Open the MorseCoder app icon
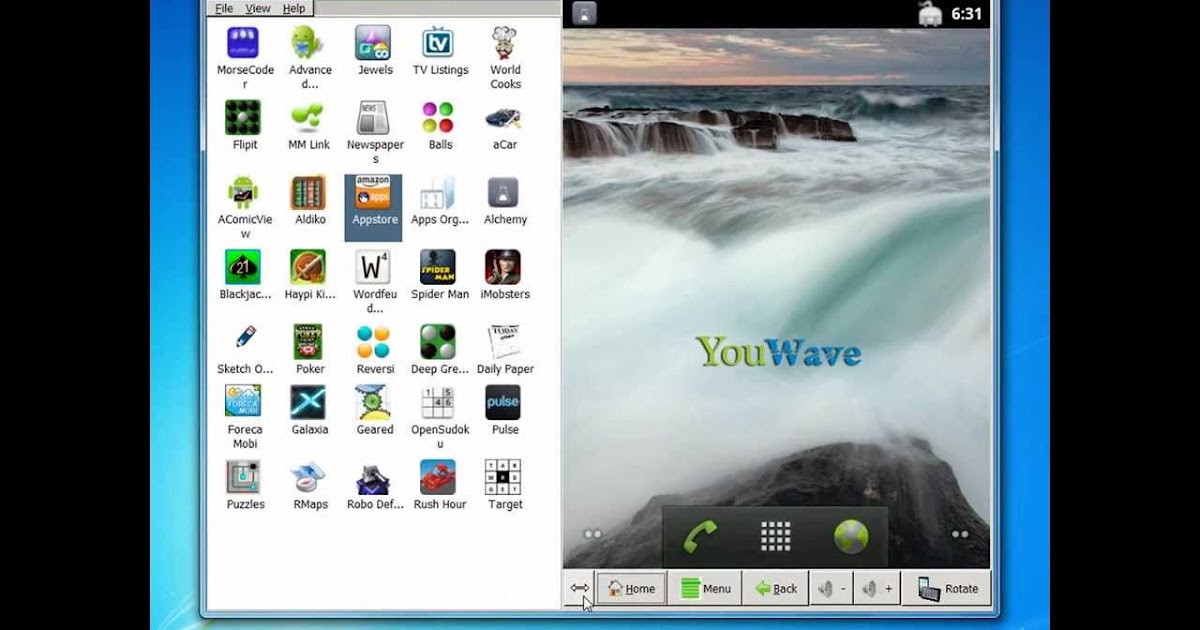Screen dimensions: 1200x630 pyautogui.click(x=245, y=43)
